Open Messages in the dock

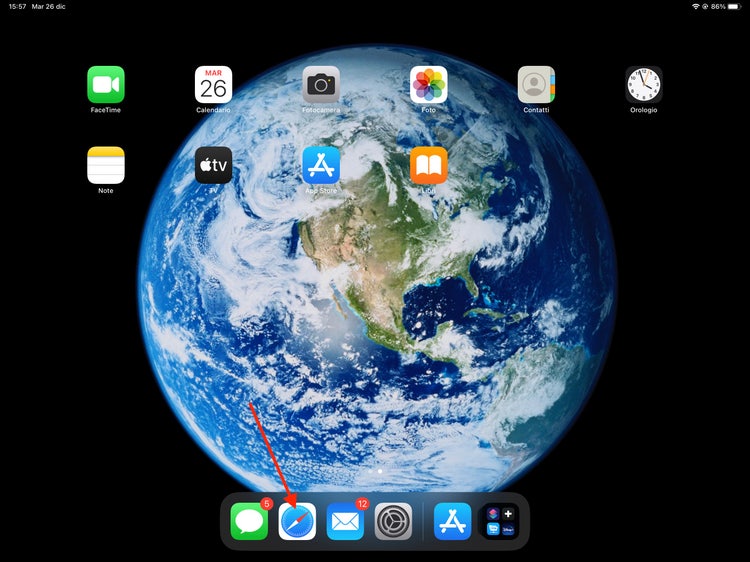pos(249,521)
